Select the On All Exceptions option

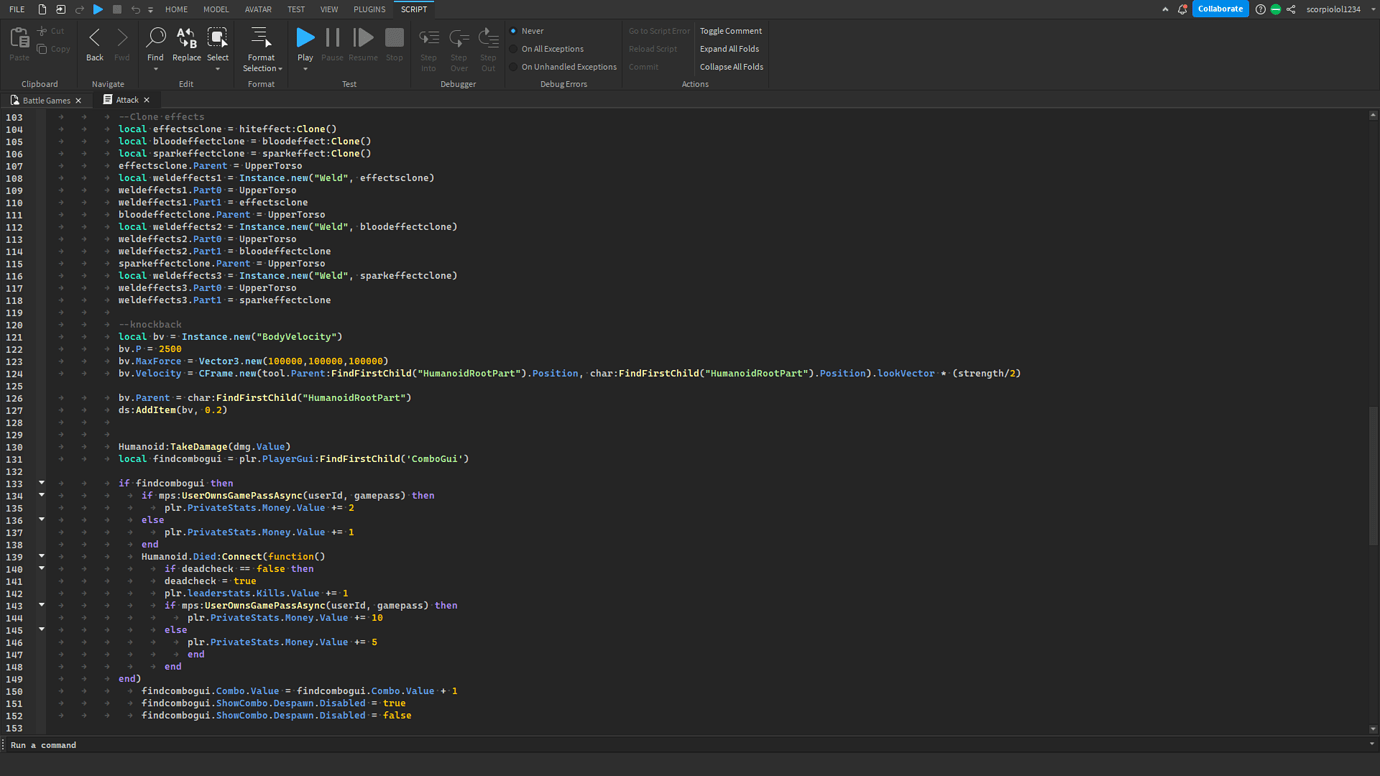[546, 49]
